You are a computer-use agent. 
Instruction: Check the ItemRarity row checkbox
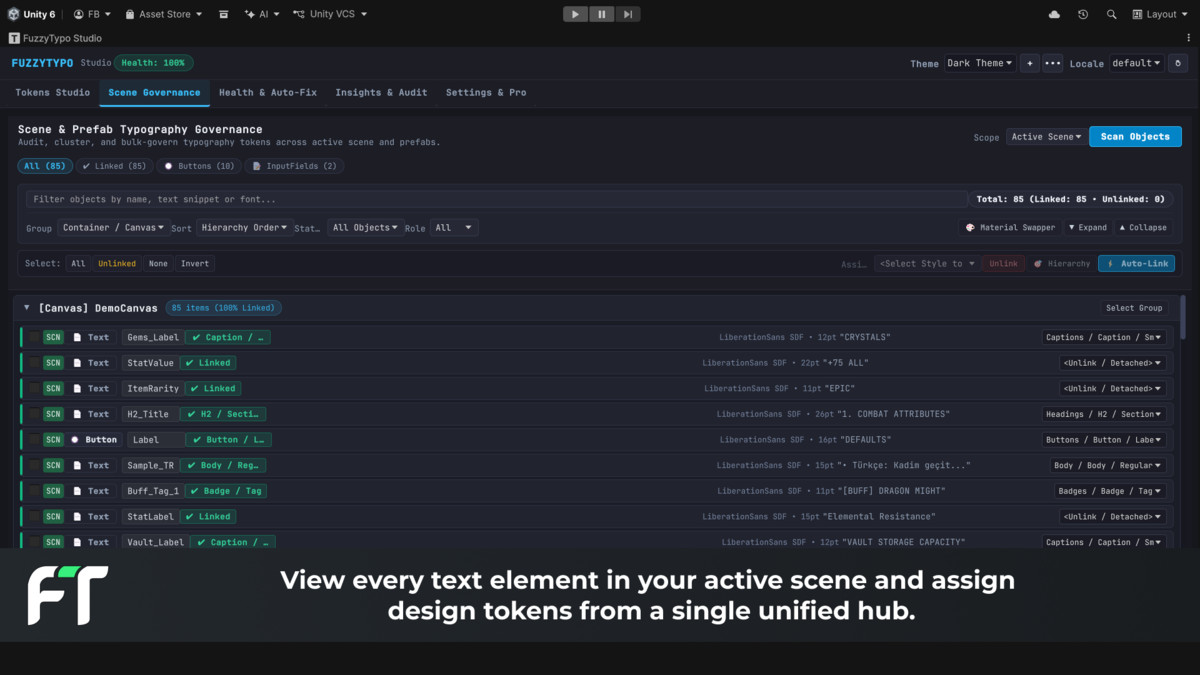pos(34,388)
